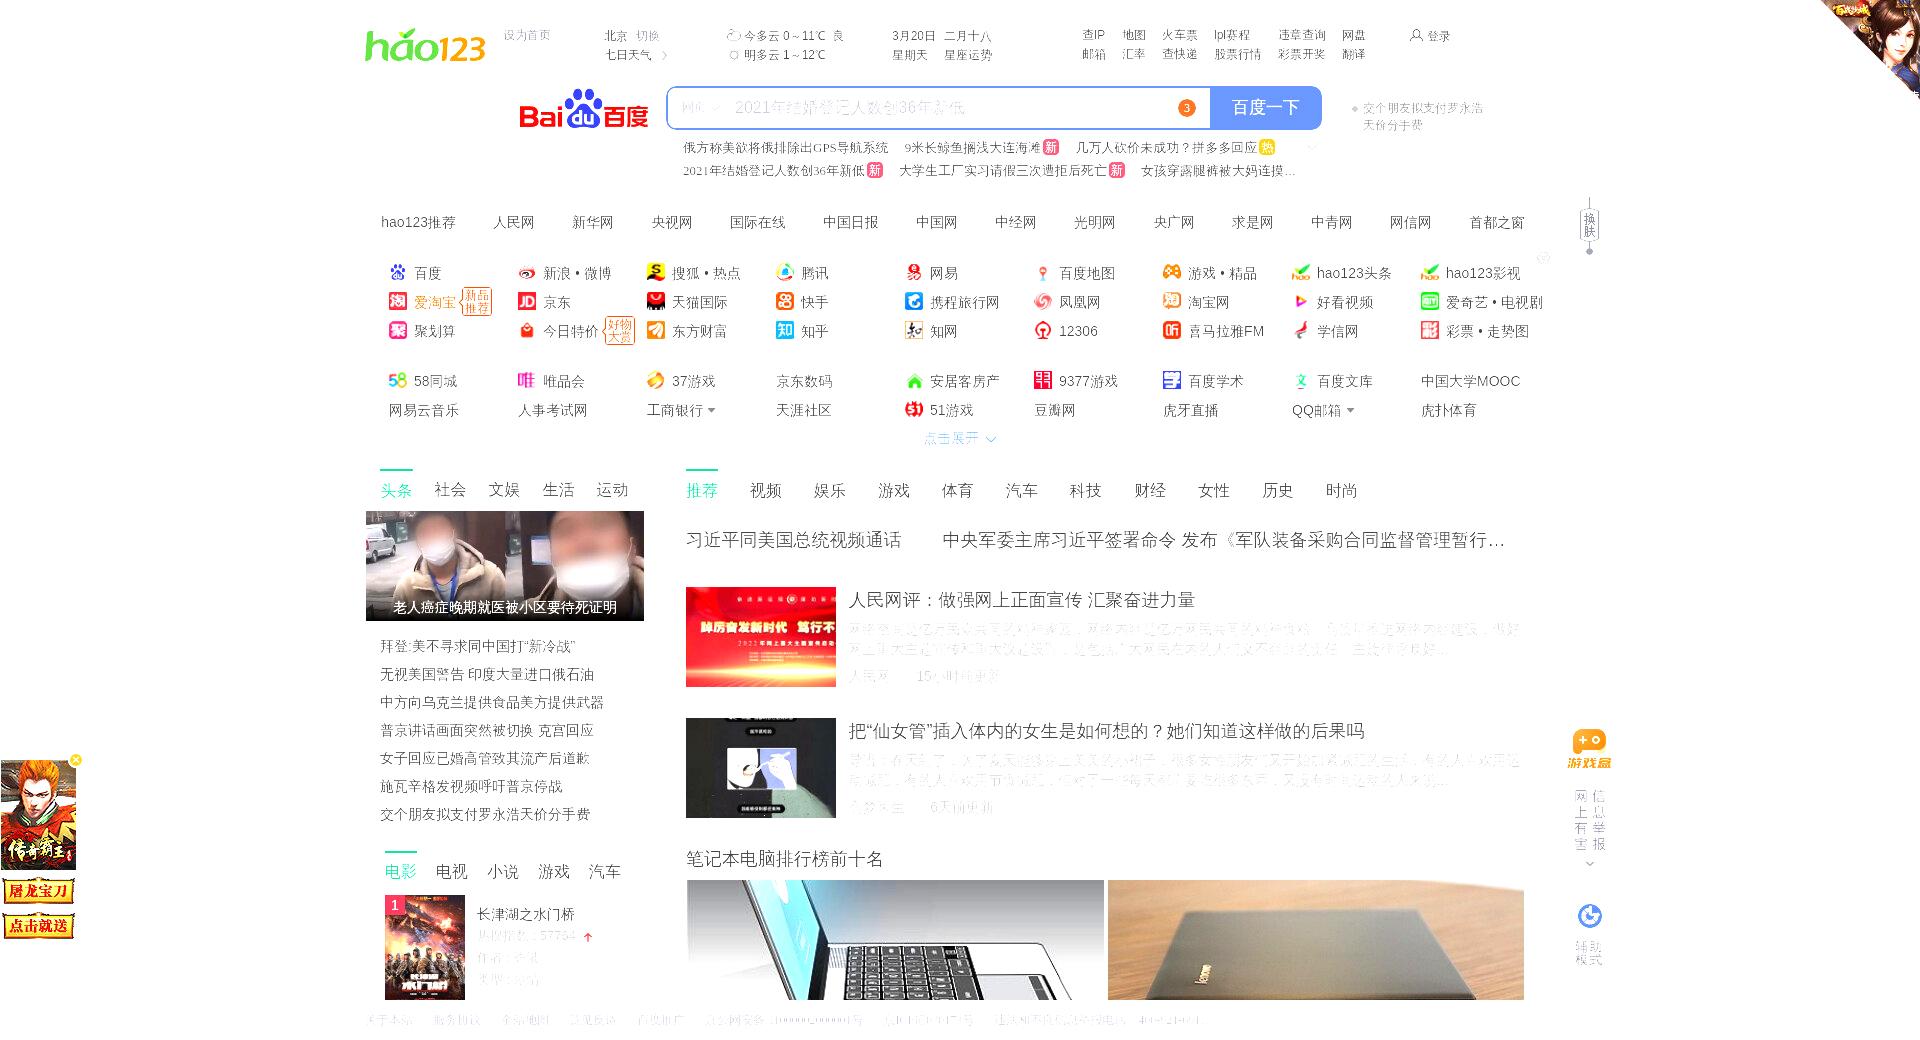Switch to the 电视 ranking tab

451,872
